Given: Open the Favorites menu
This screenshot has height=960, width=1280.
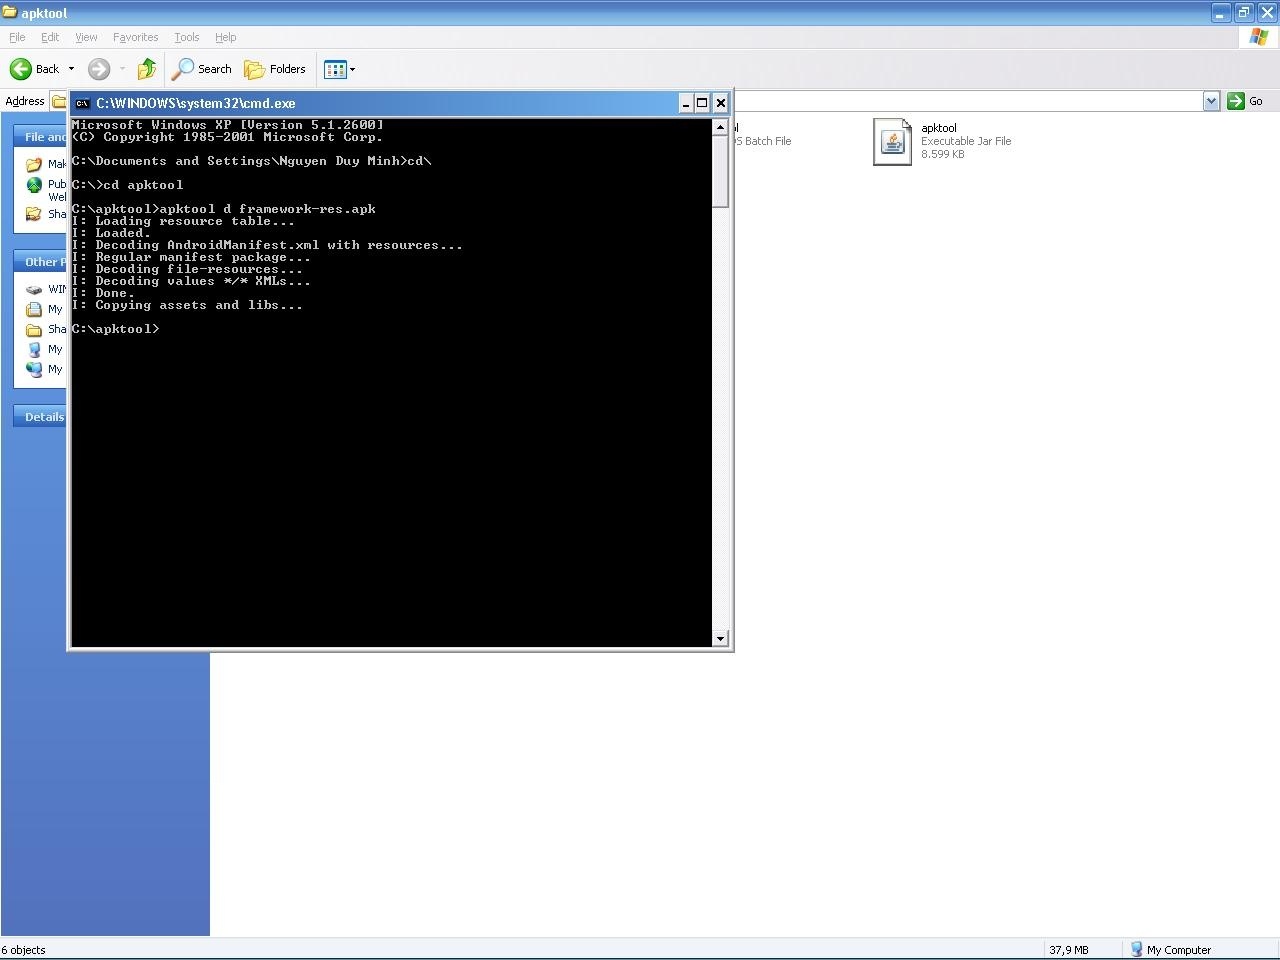Looking at the screenshot, I should (135, 37).
